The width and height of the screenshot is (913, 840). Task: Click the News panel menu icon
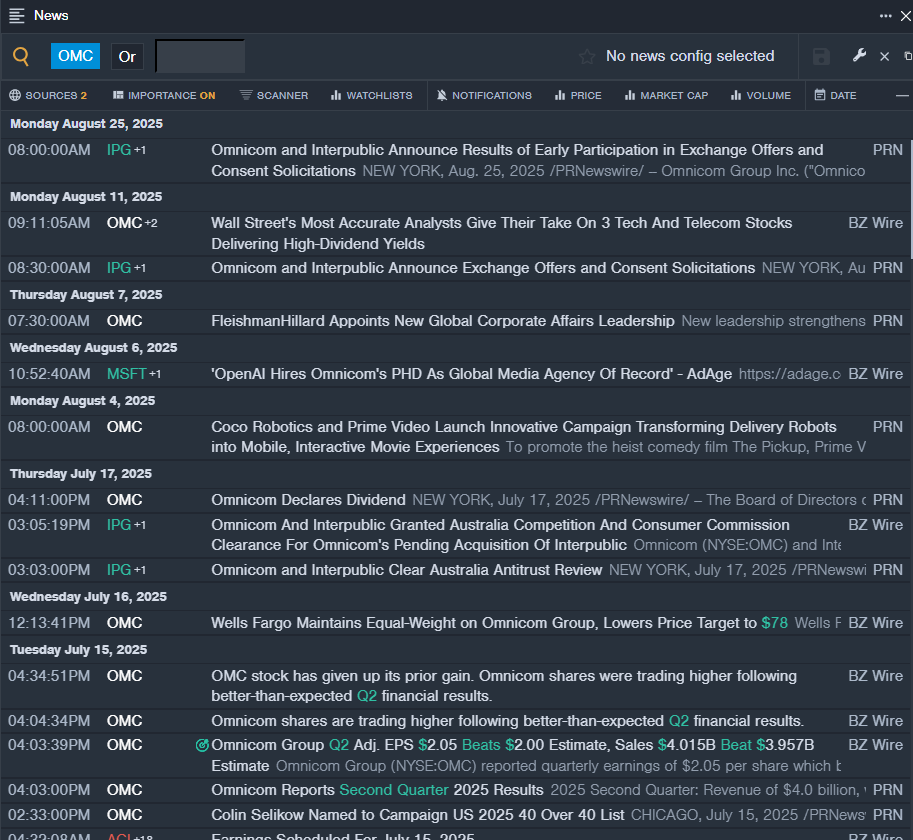coord(17,16)
